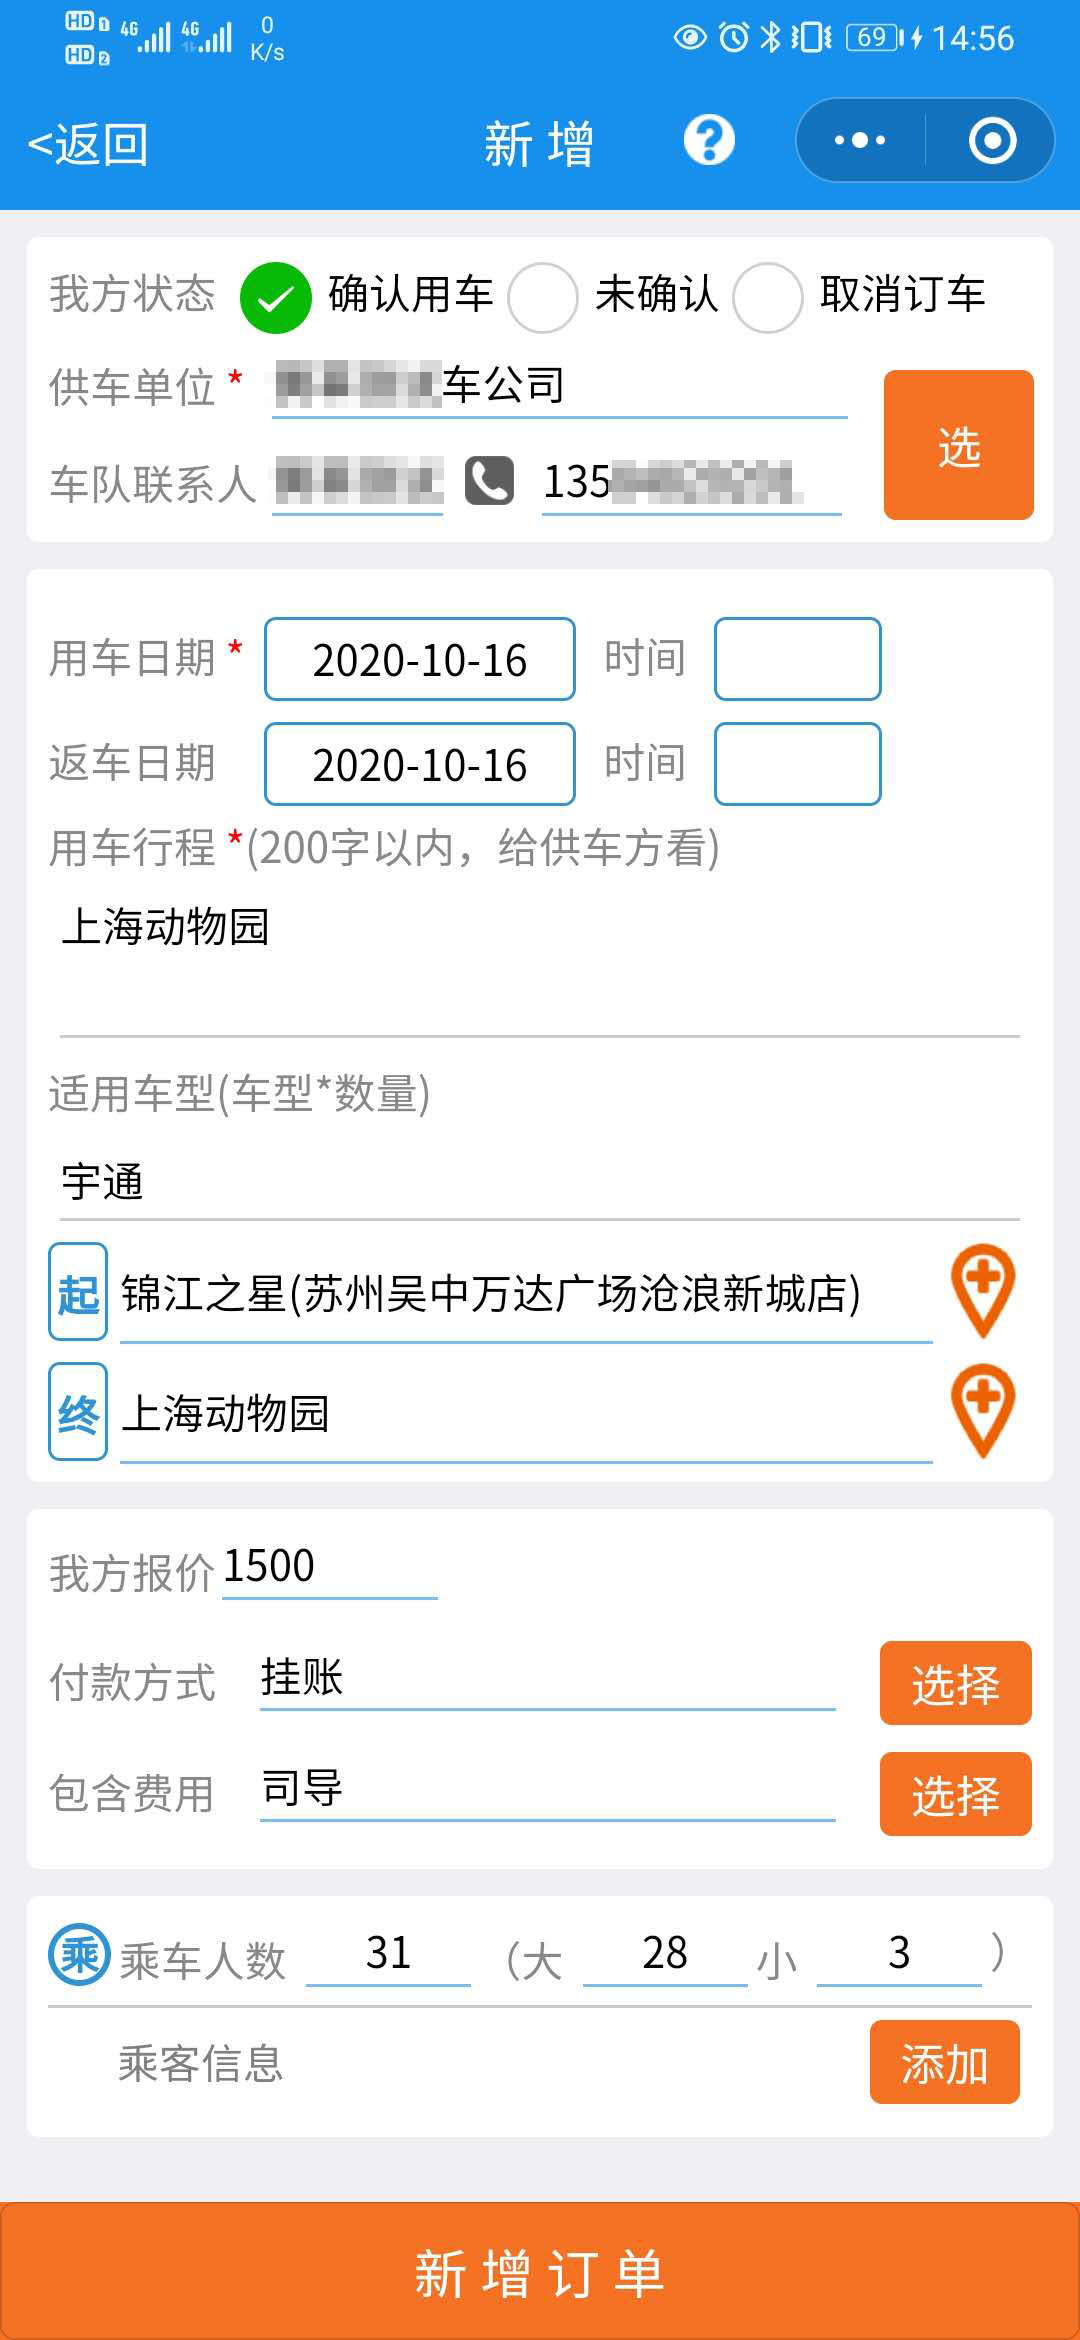Close mini program via circle target icon
The width and height of the screenshot is (1080, 2340).
pos(992,140)
